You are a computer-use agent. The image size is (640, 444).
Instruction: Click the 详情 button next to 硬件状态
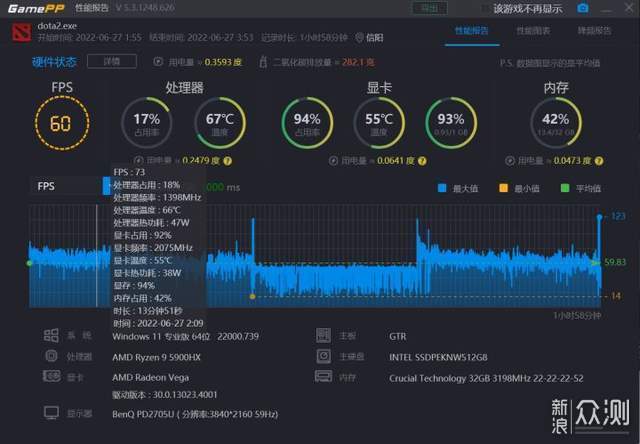pyautogui.click(x=112, y=62)
